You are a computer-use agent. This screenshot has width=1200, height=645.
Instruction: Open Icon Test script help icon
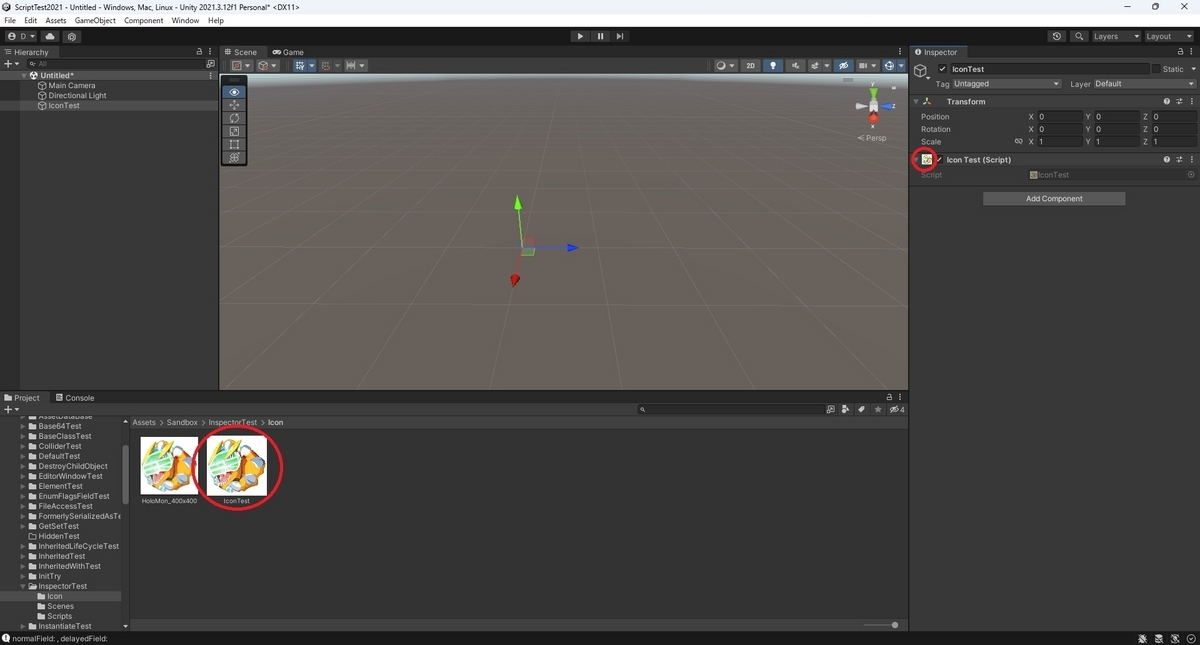point(1166,159)
